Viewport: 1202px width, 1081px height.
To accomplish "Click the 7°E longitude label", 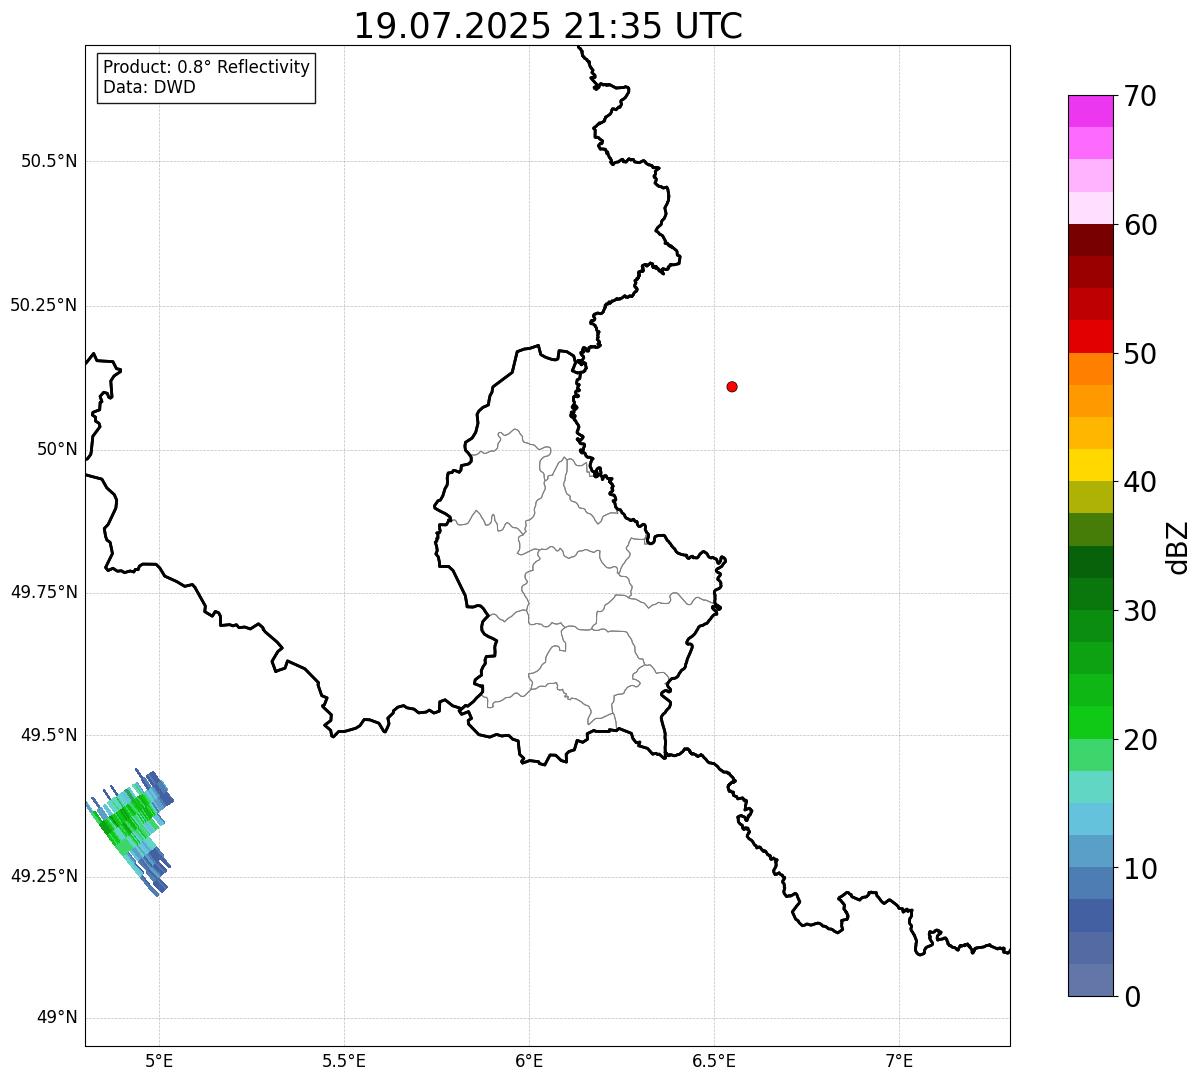I will 899,1061.
